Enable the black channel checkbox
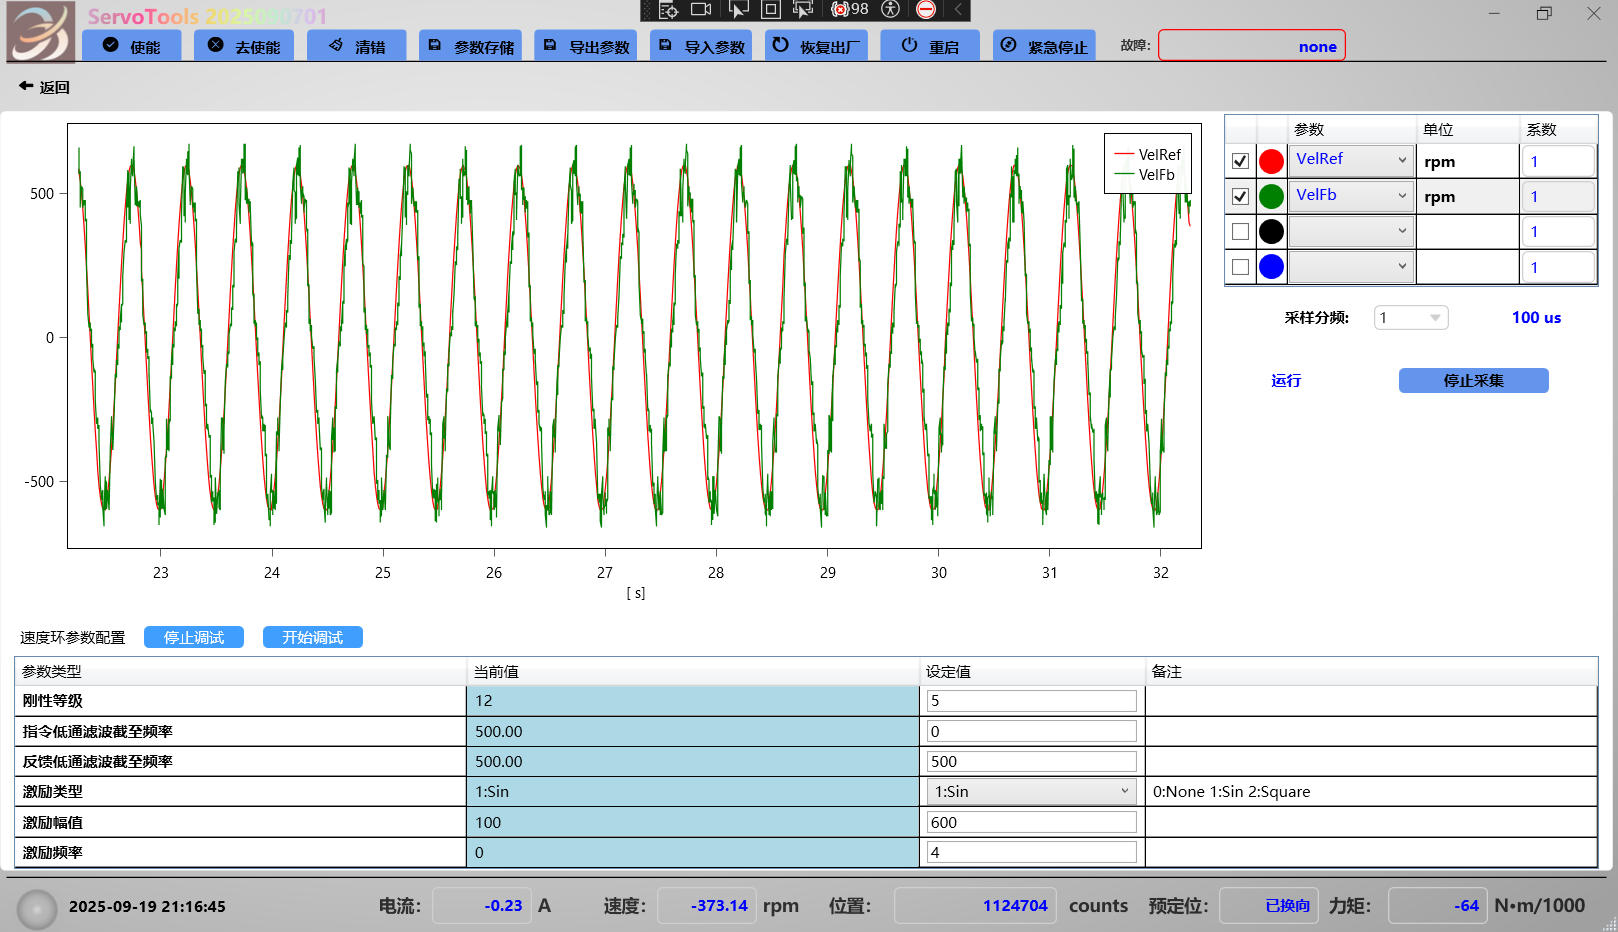 (1241, 231)
